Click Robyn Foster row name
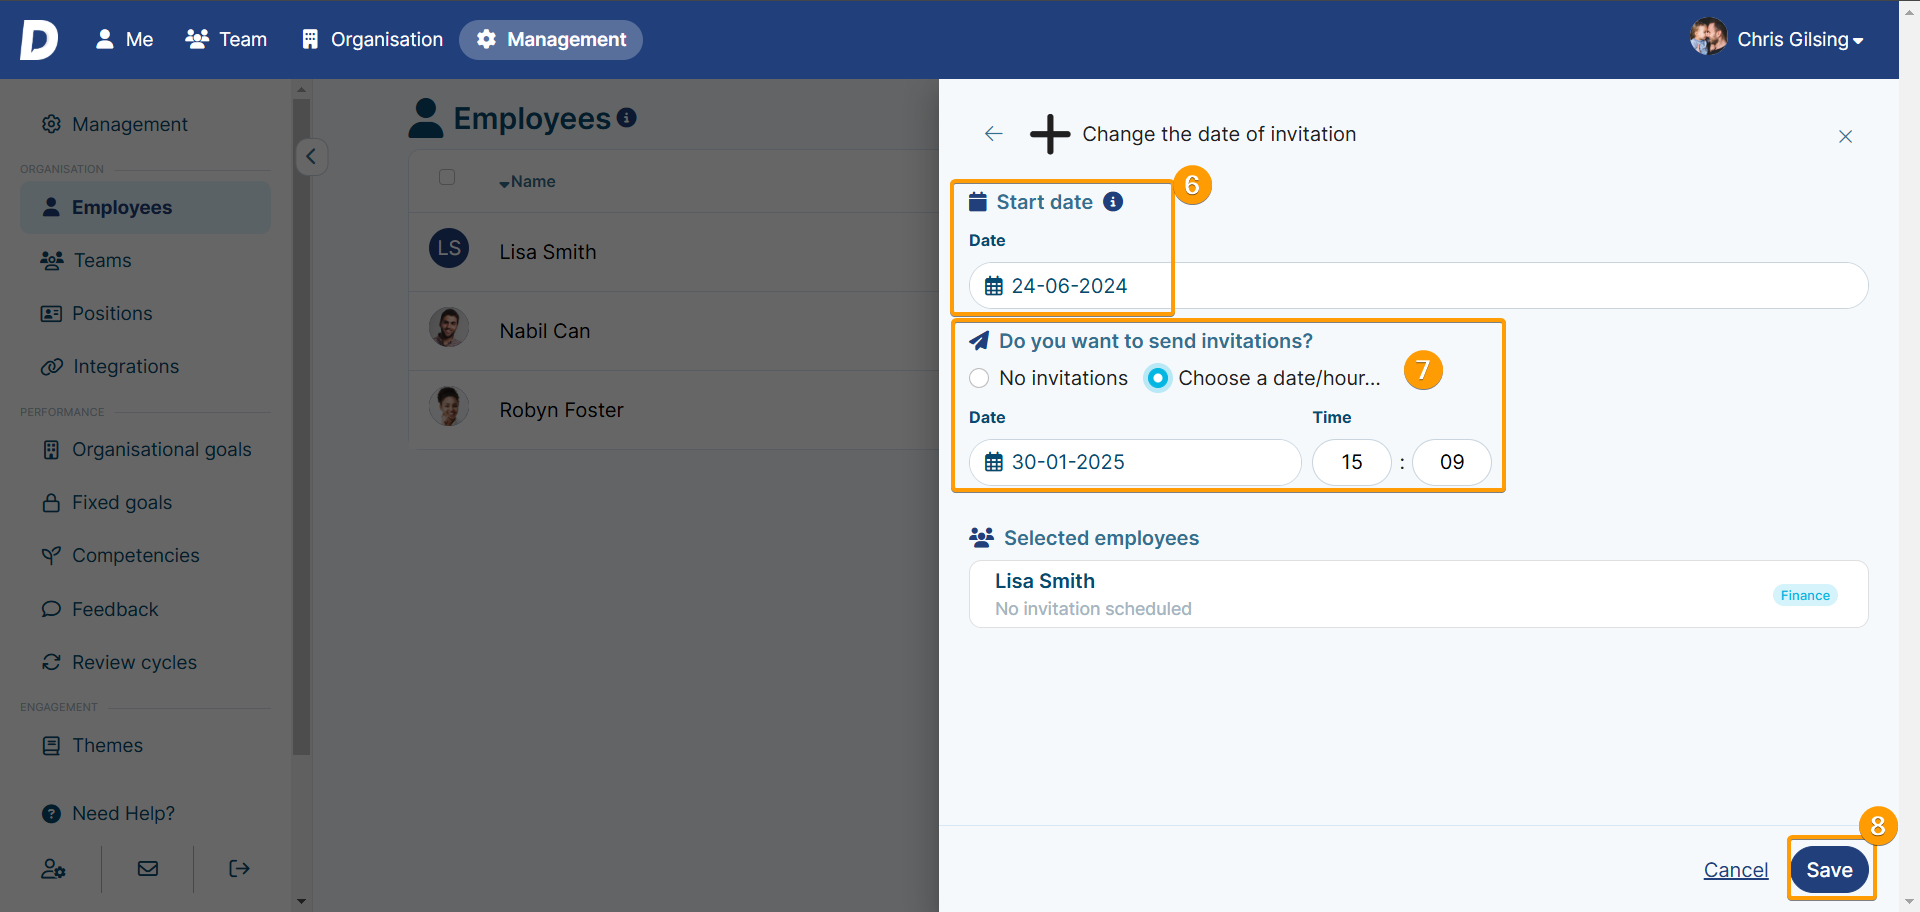This screenshot has height=912, width=1920. [x=561, y=410]
